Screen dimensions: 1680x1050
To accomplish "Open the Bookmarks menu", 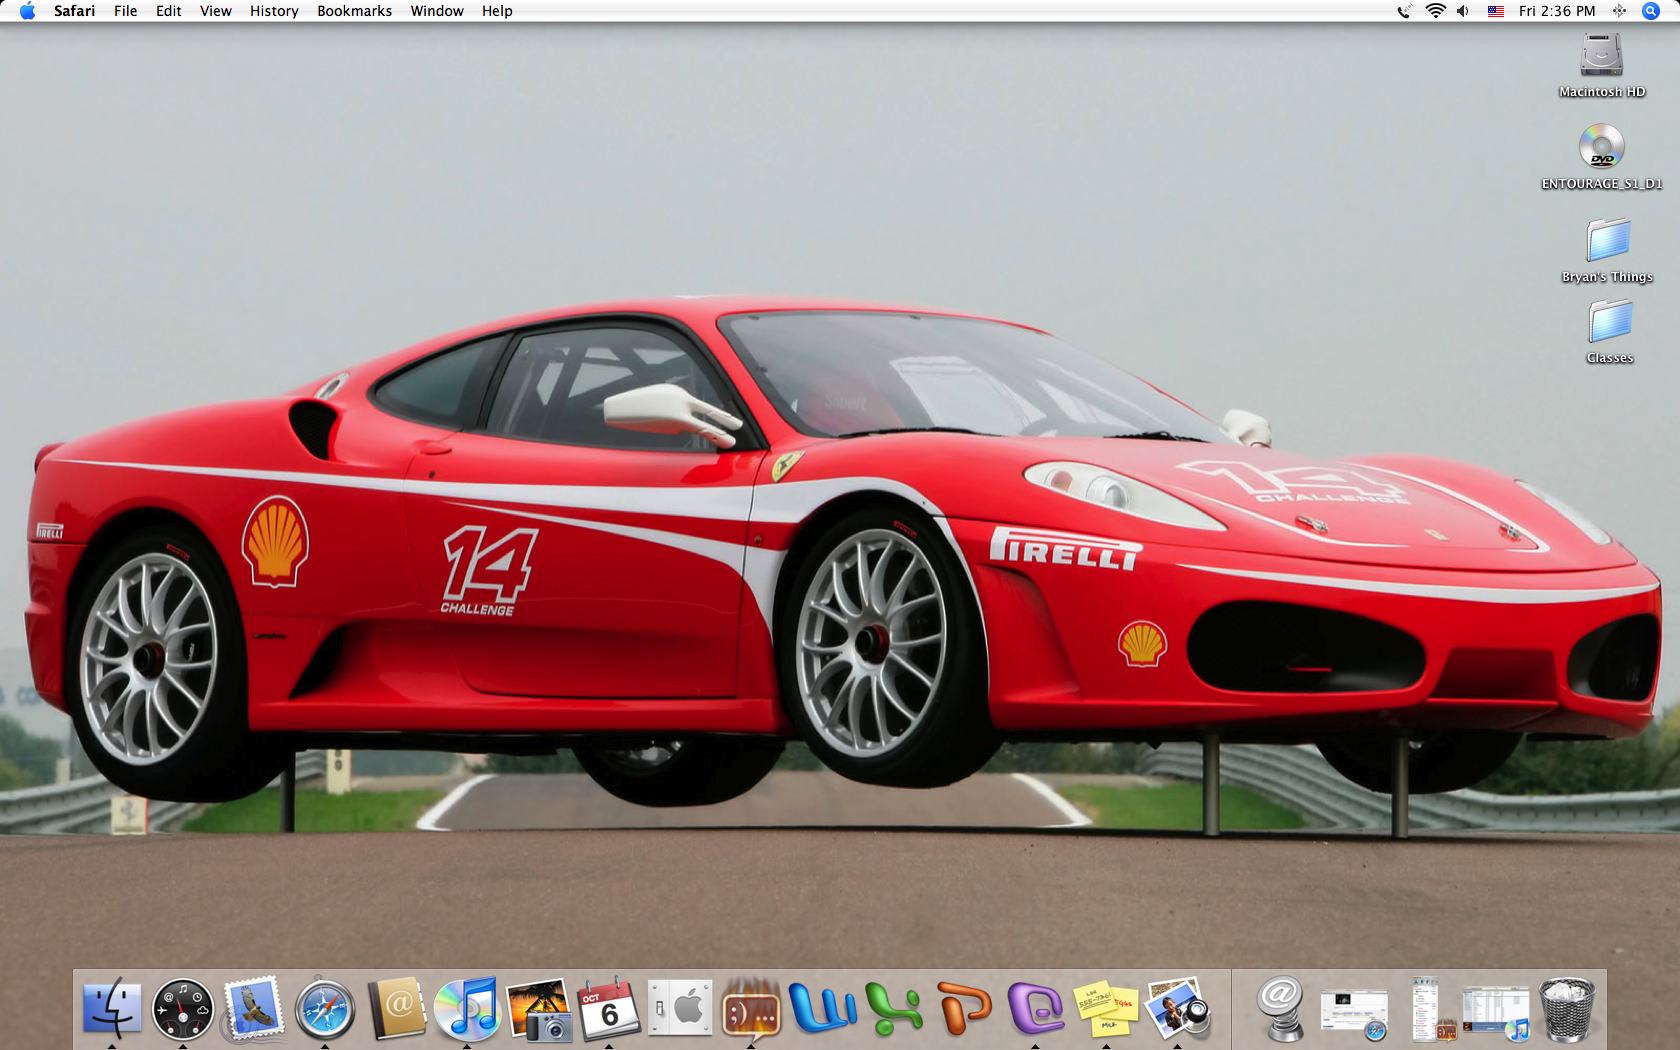I will [354, 11].
